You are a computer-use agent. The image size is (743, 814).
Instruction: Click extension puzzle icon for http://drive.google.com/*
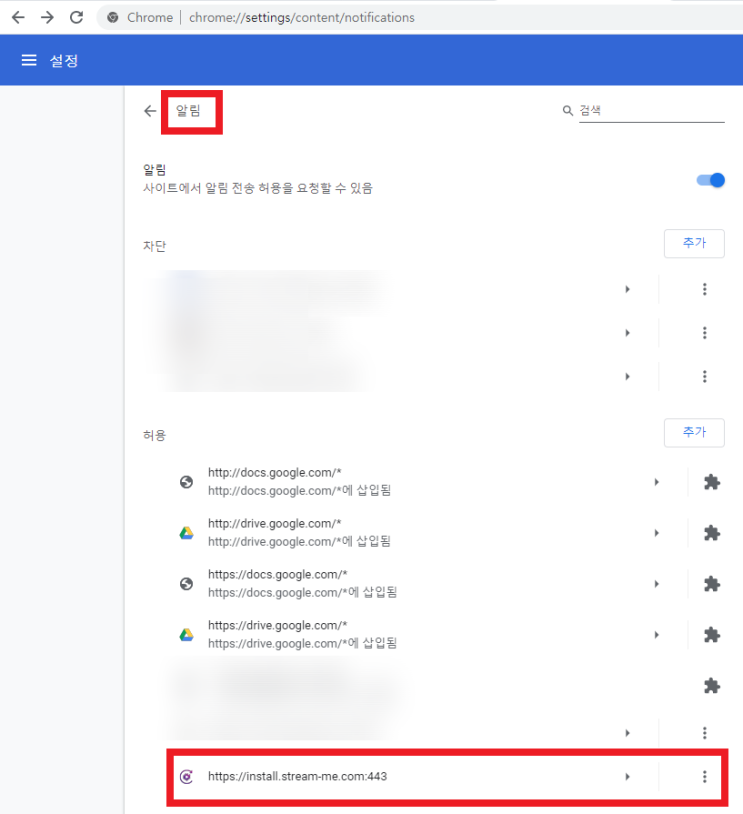pyautogui.click(x=711, y=533)
